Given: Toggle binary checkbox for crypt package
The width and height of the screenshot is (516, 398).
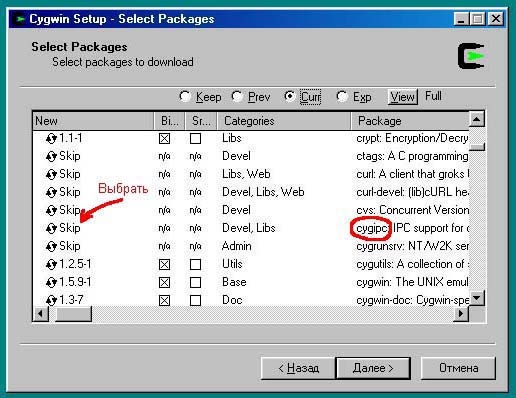Looking at the screenshot, I should tap(164, 138).
